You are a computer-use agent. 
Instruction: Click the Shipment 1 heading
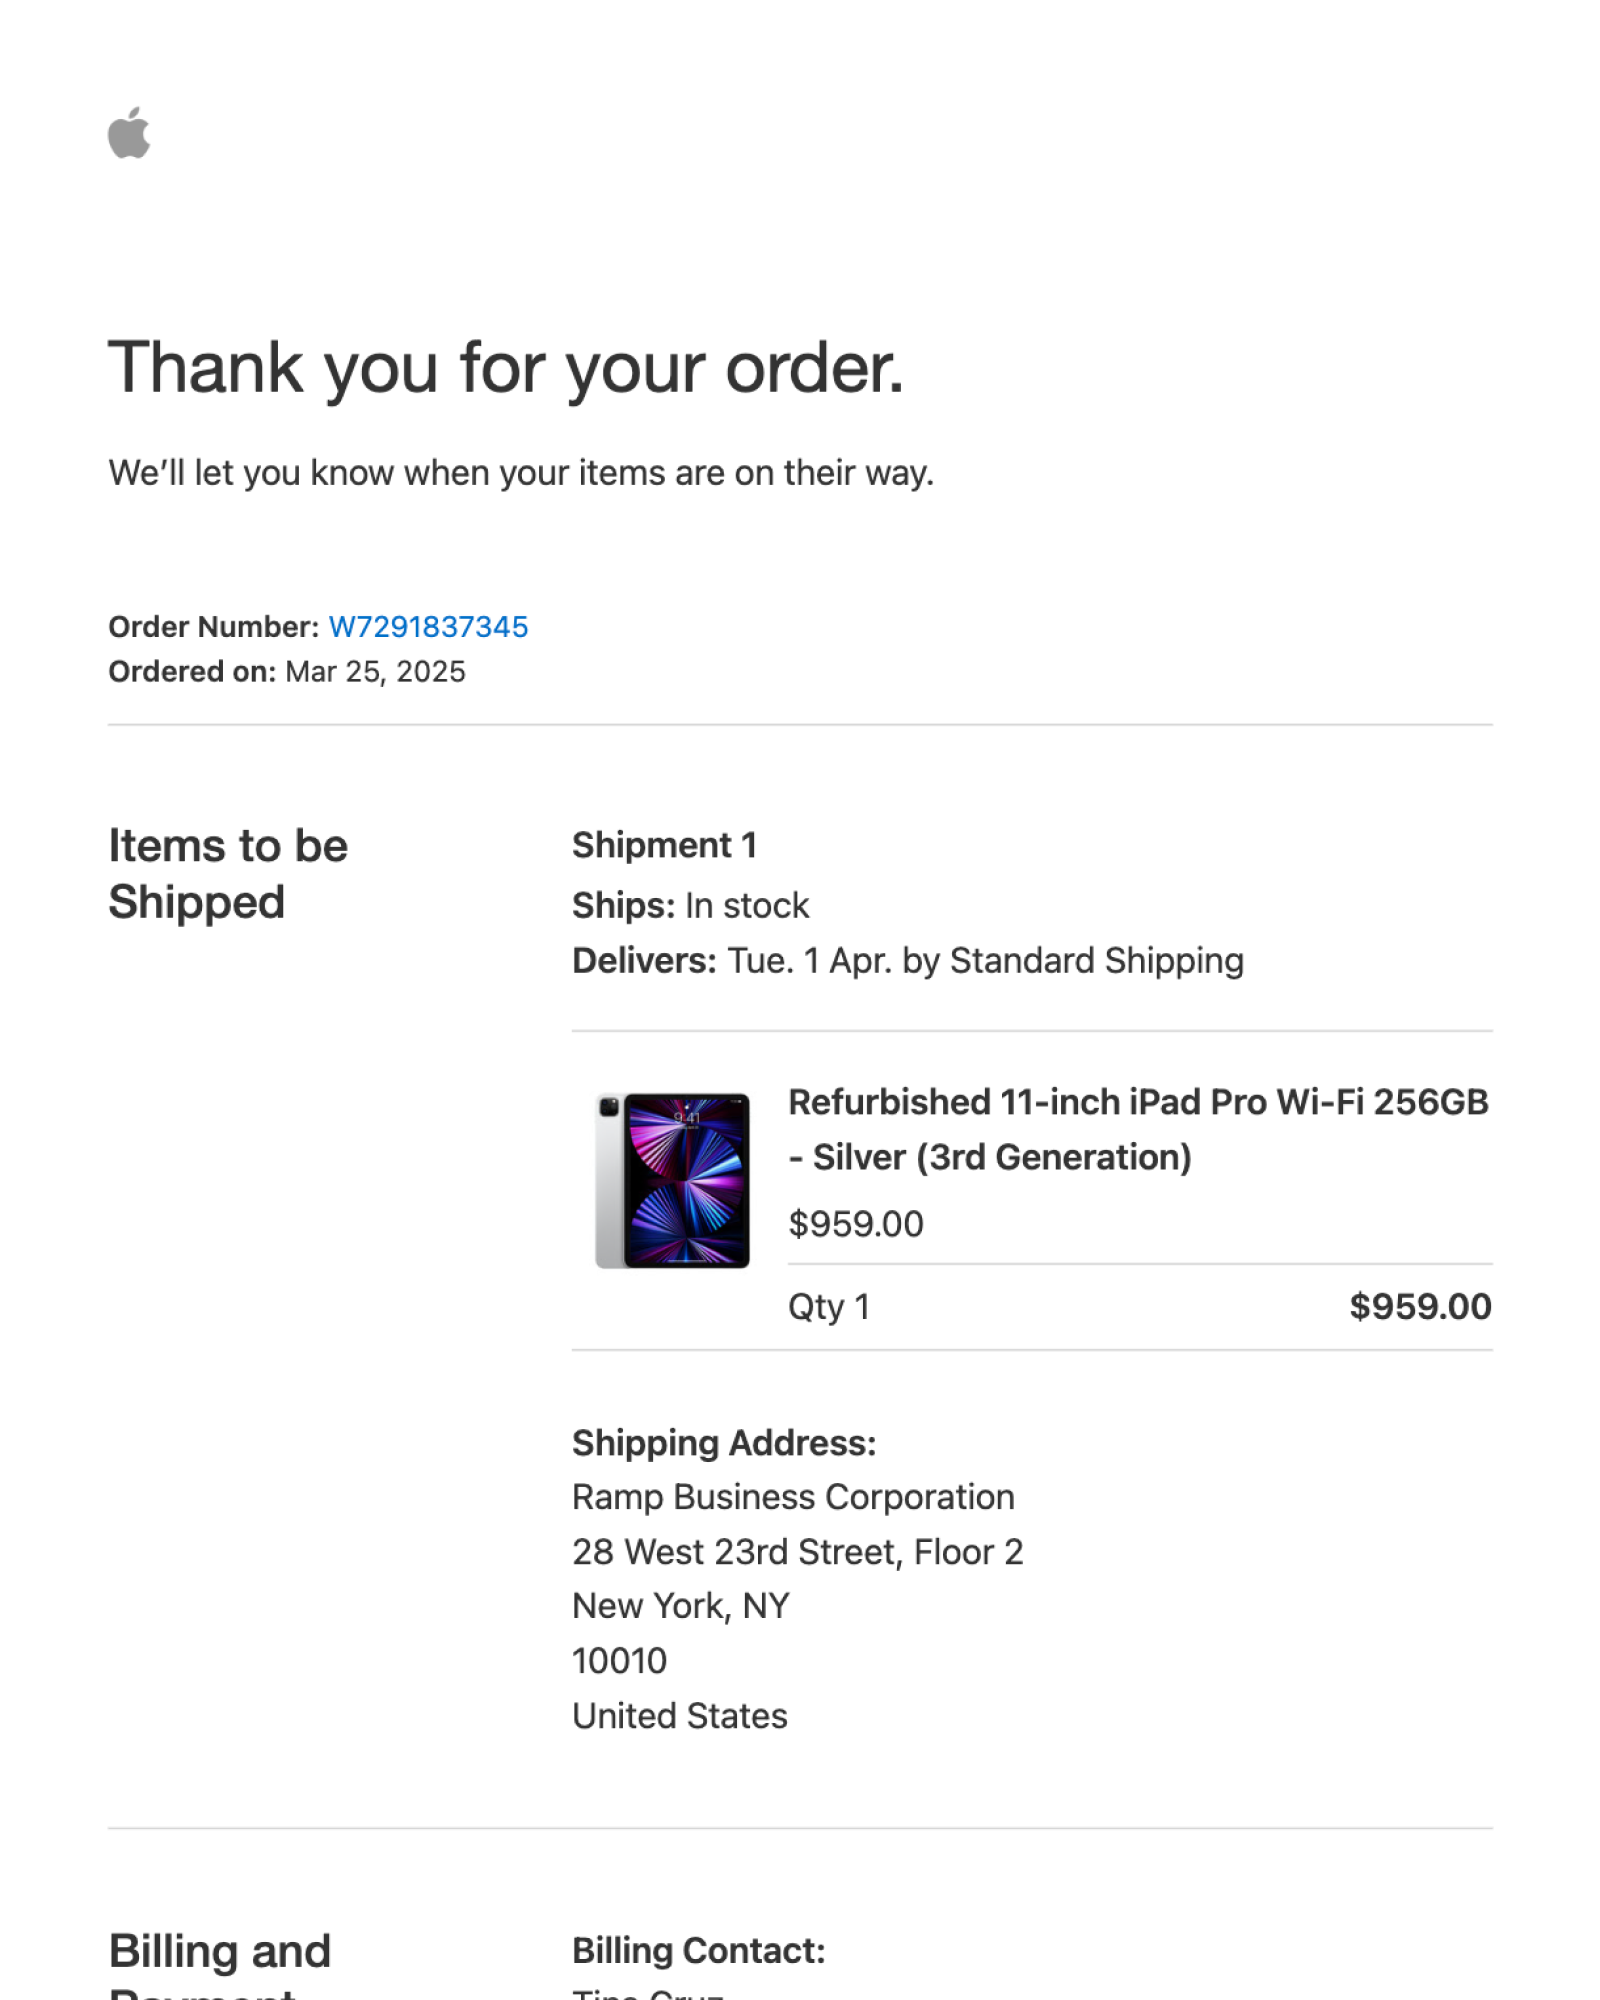coord(664,845)
